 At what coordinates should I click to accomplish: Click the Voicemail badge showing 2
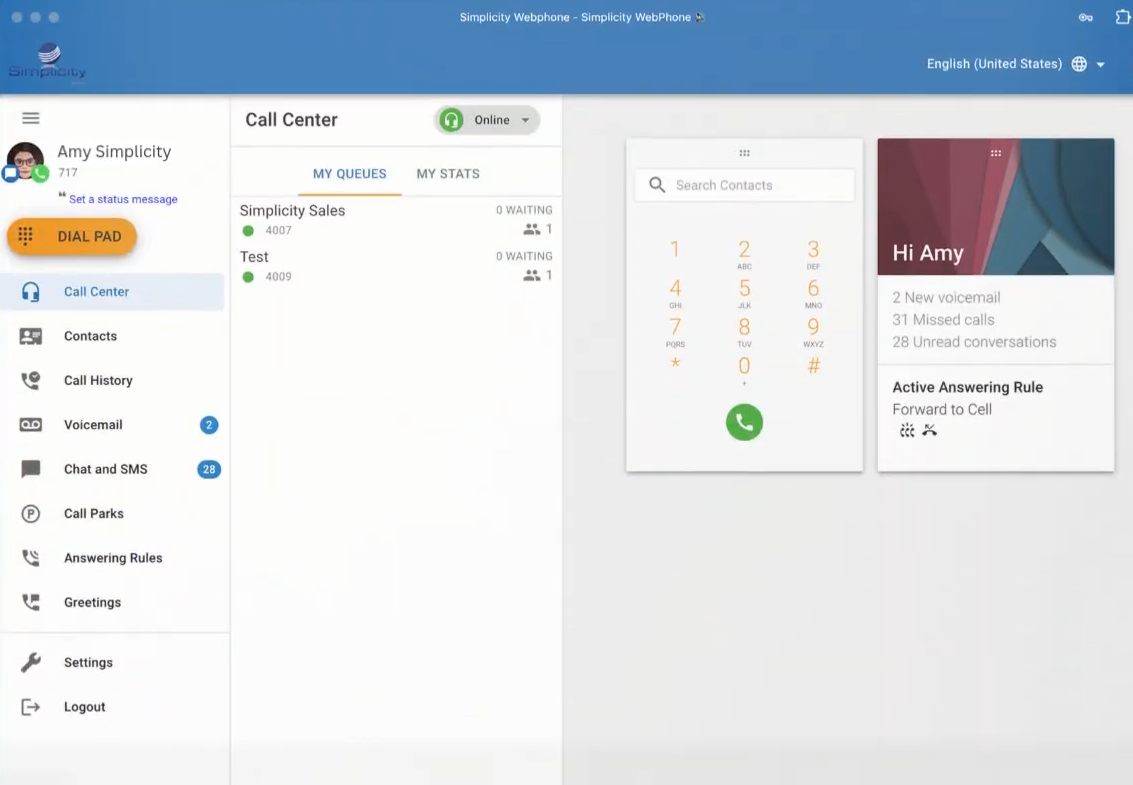(x=209, y=425)
